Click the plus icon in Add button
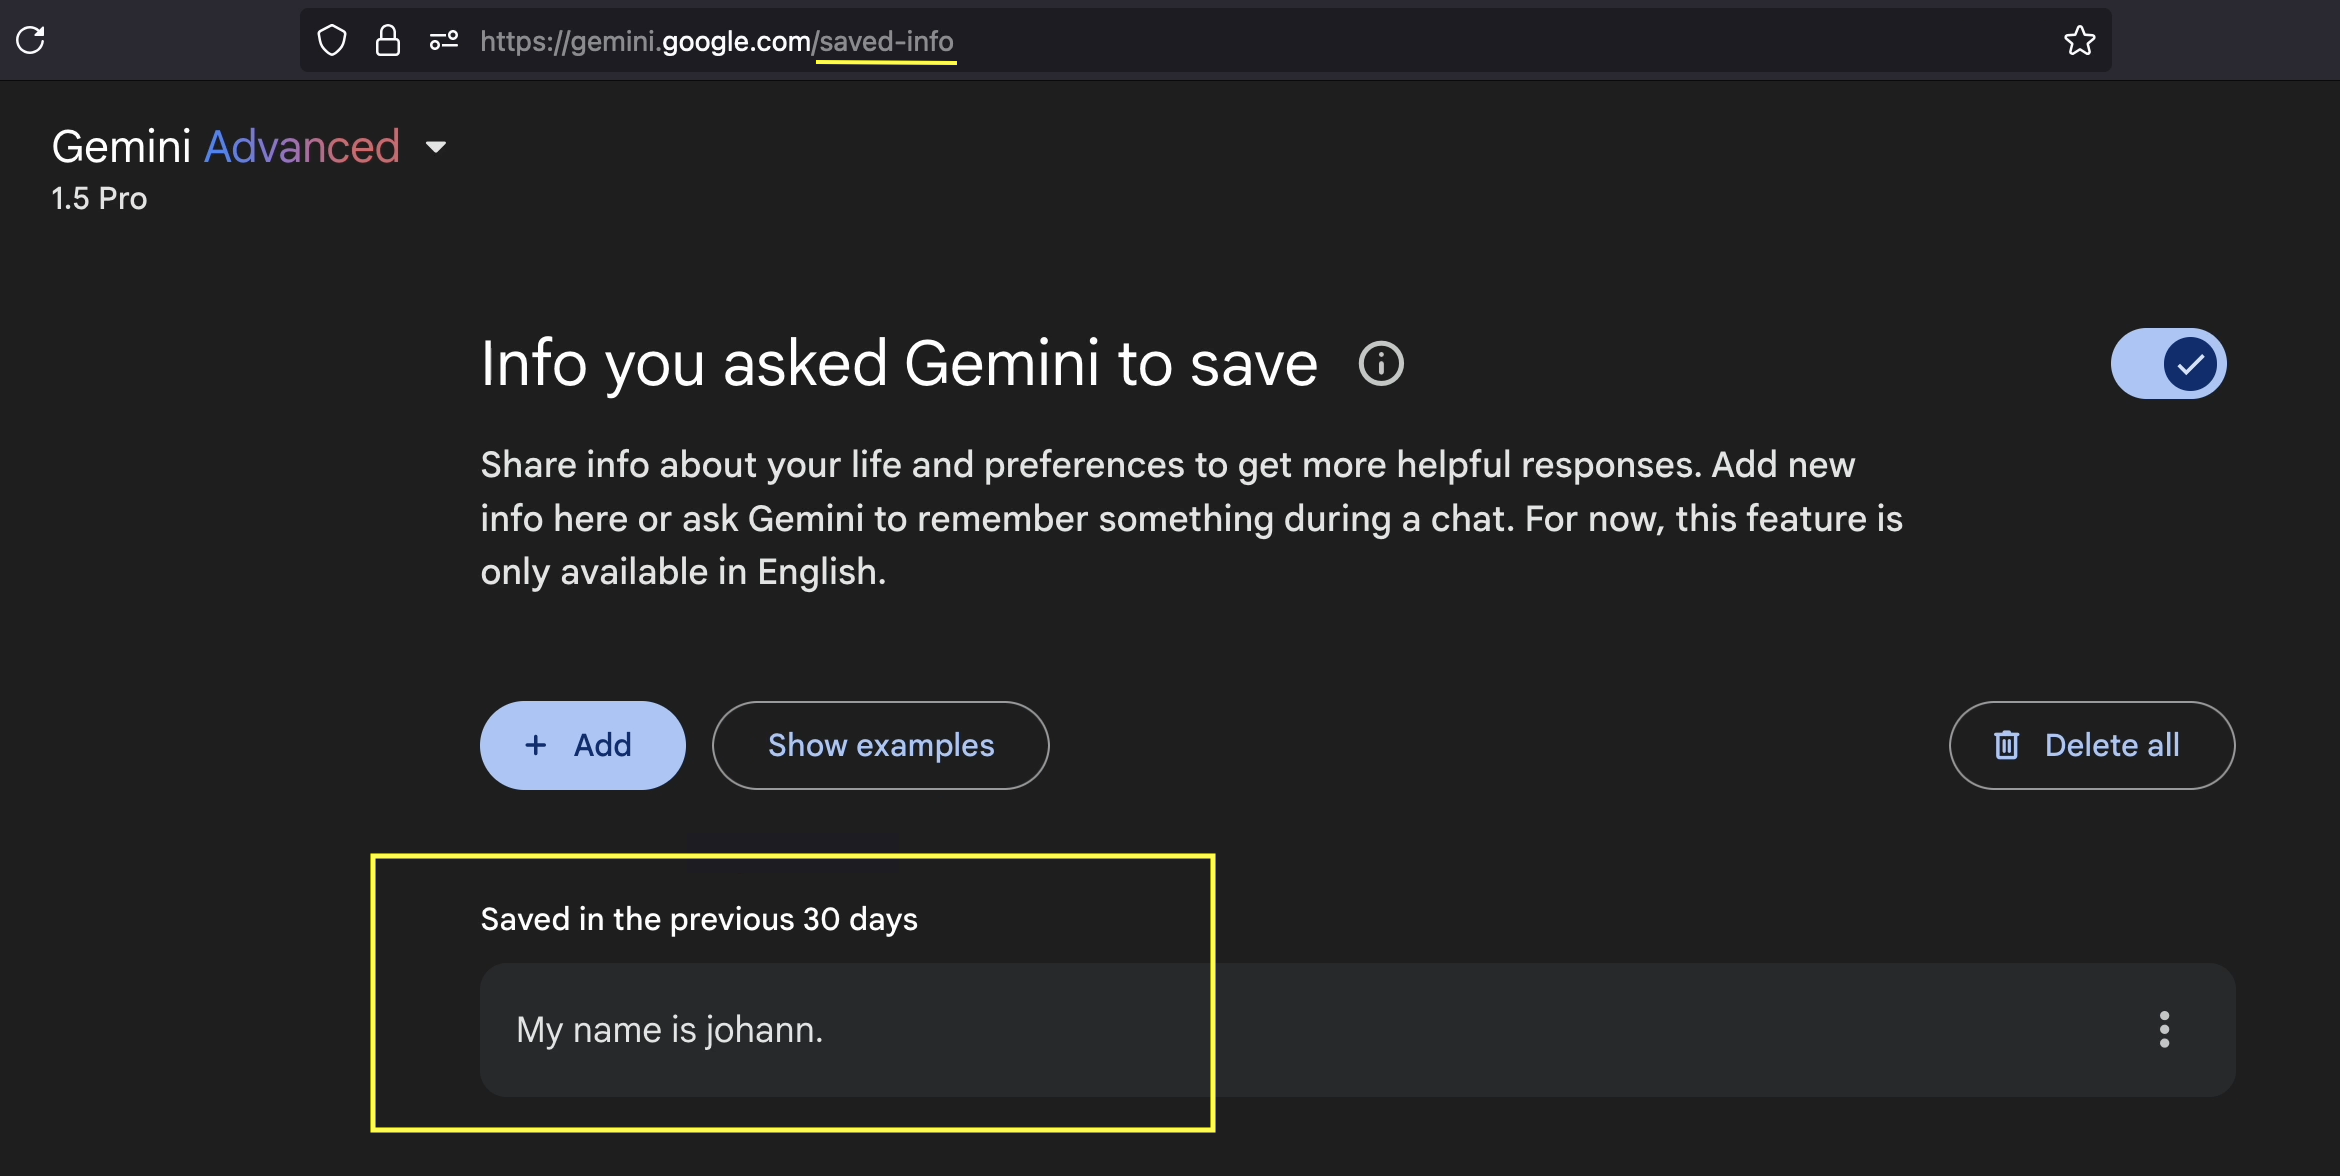The image size is (2340, 1176). tap(536, 745)
